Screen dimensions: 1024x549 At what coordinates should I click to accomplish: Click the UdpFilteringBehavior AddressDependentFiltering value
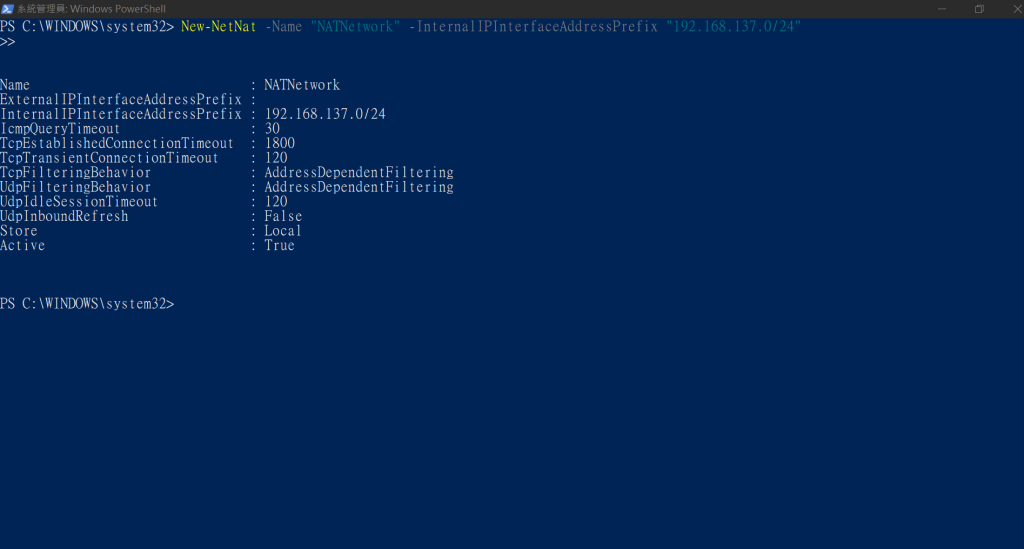tap(359, 187)
